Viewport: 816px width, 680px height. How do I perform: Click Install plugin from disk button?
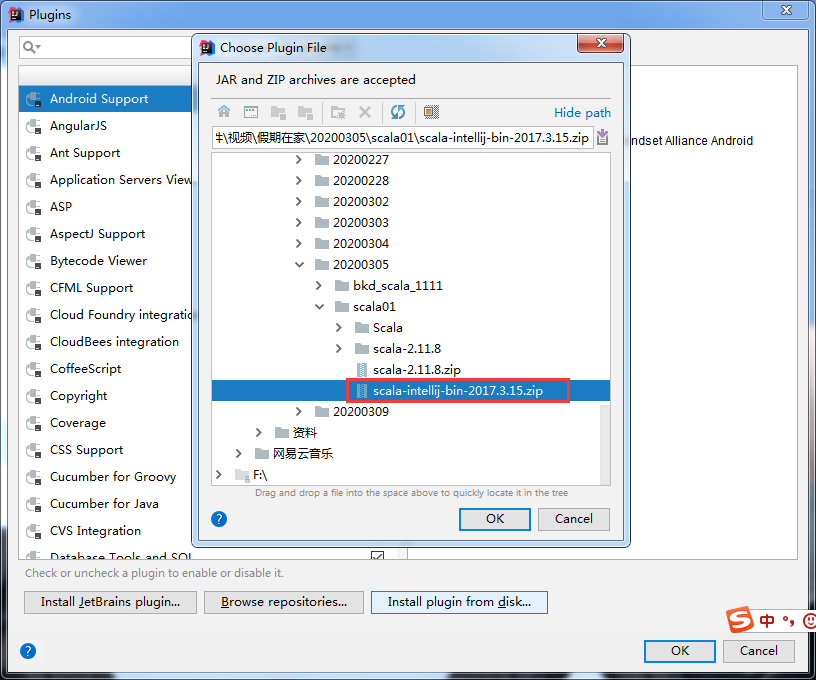[459, 602]
